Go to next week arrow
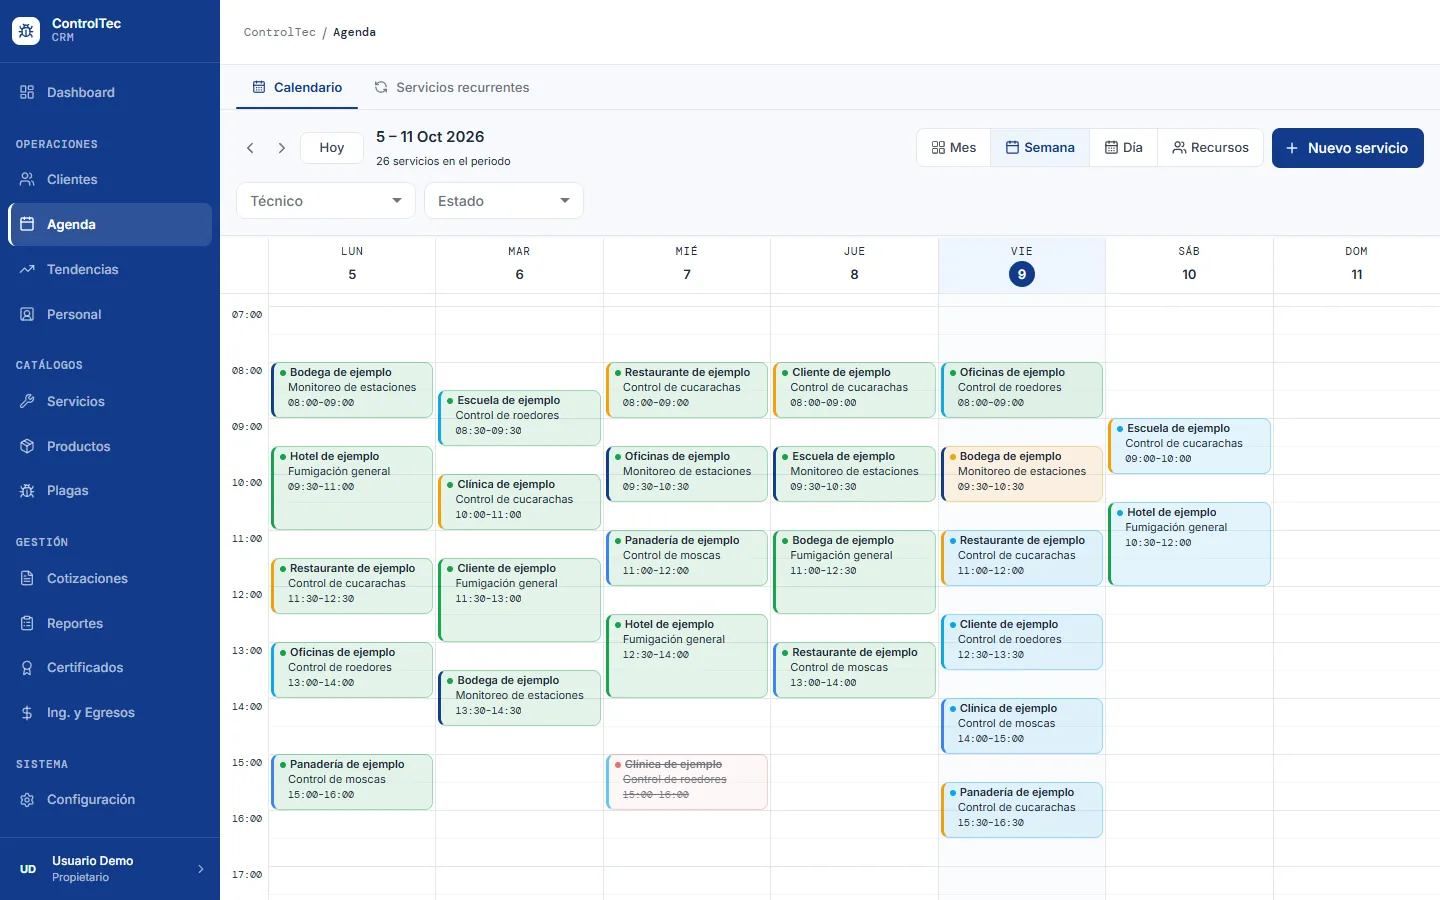Screen dimensions: 1440x900 (282, 148)
